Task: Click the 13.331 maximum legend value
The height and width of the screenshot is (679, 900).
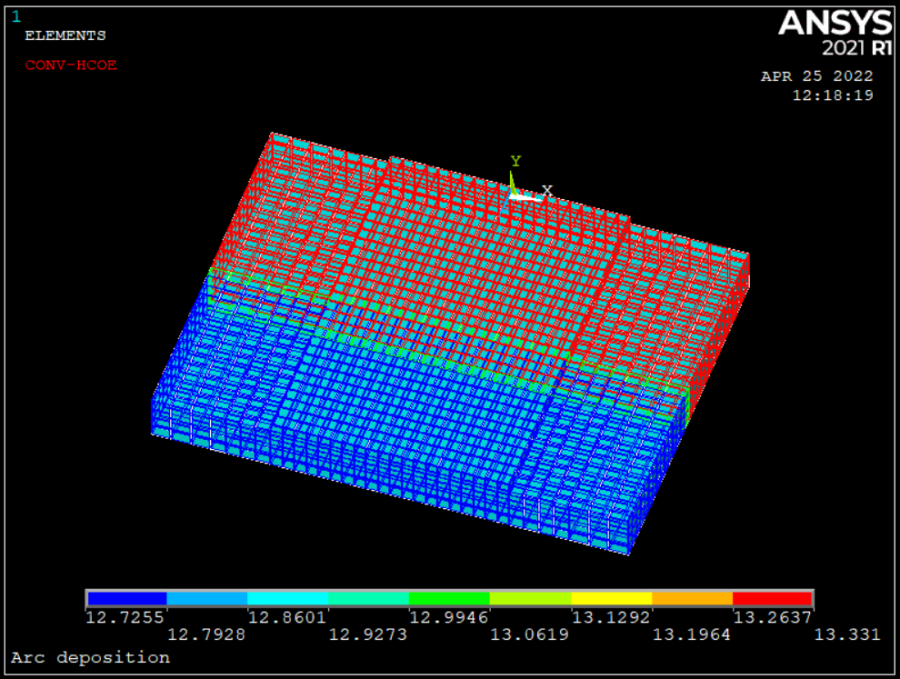Action: pyautogui.click(x=846, y=634)
